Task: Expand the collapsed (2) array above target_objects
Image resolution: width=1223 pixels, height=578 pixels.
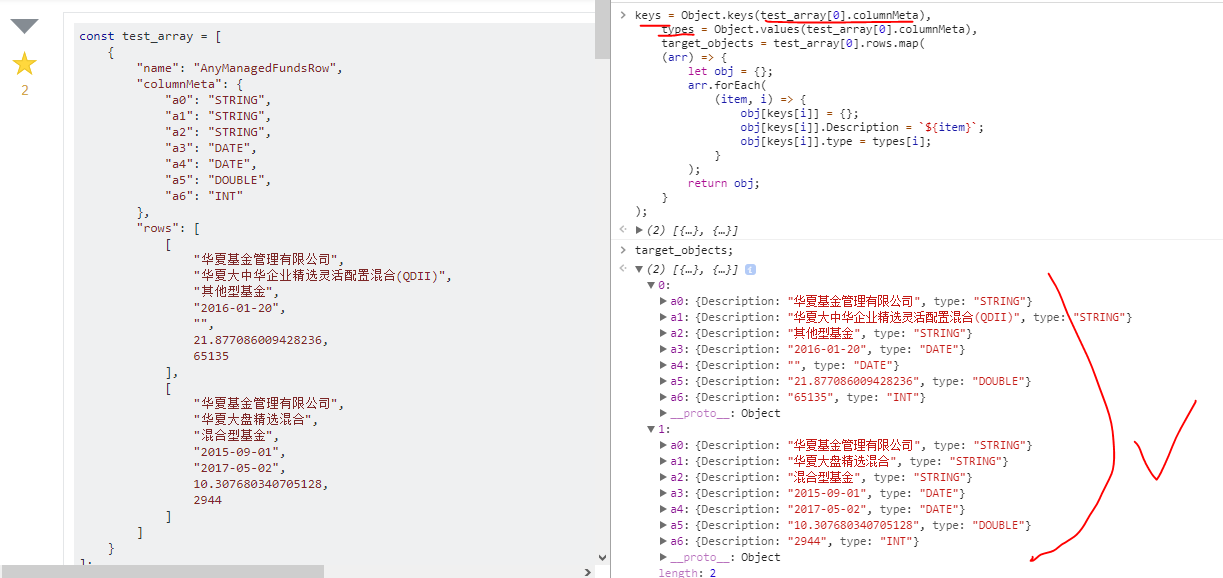Action: point(640,231)
